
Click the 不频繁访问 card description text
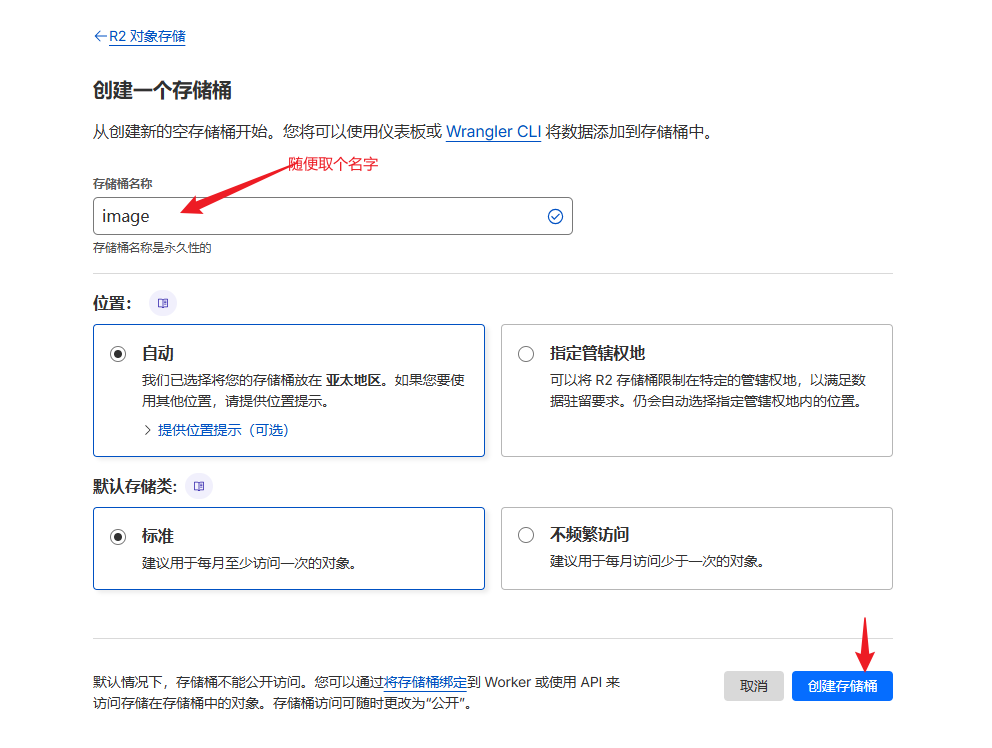657,562
